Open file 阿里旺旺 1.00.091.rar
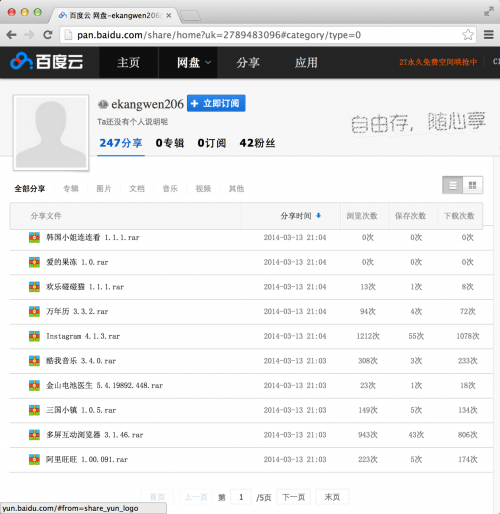The image size is (500, 514). [87, 459]
